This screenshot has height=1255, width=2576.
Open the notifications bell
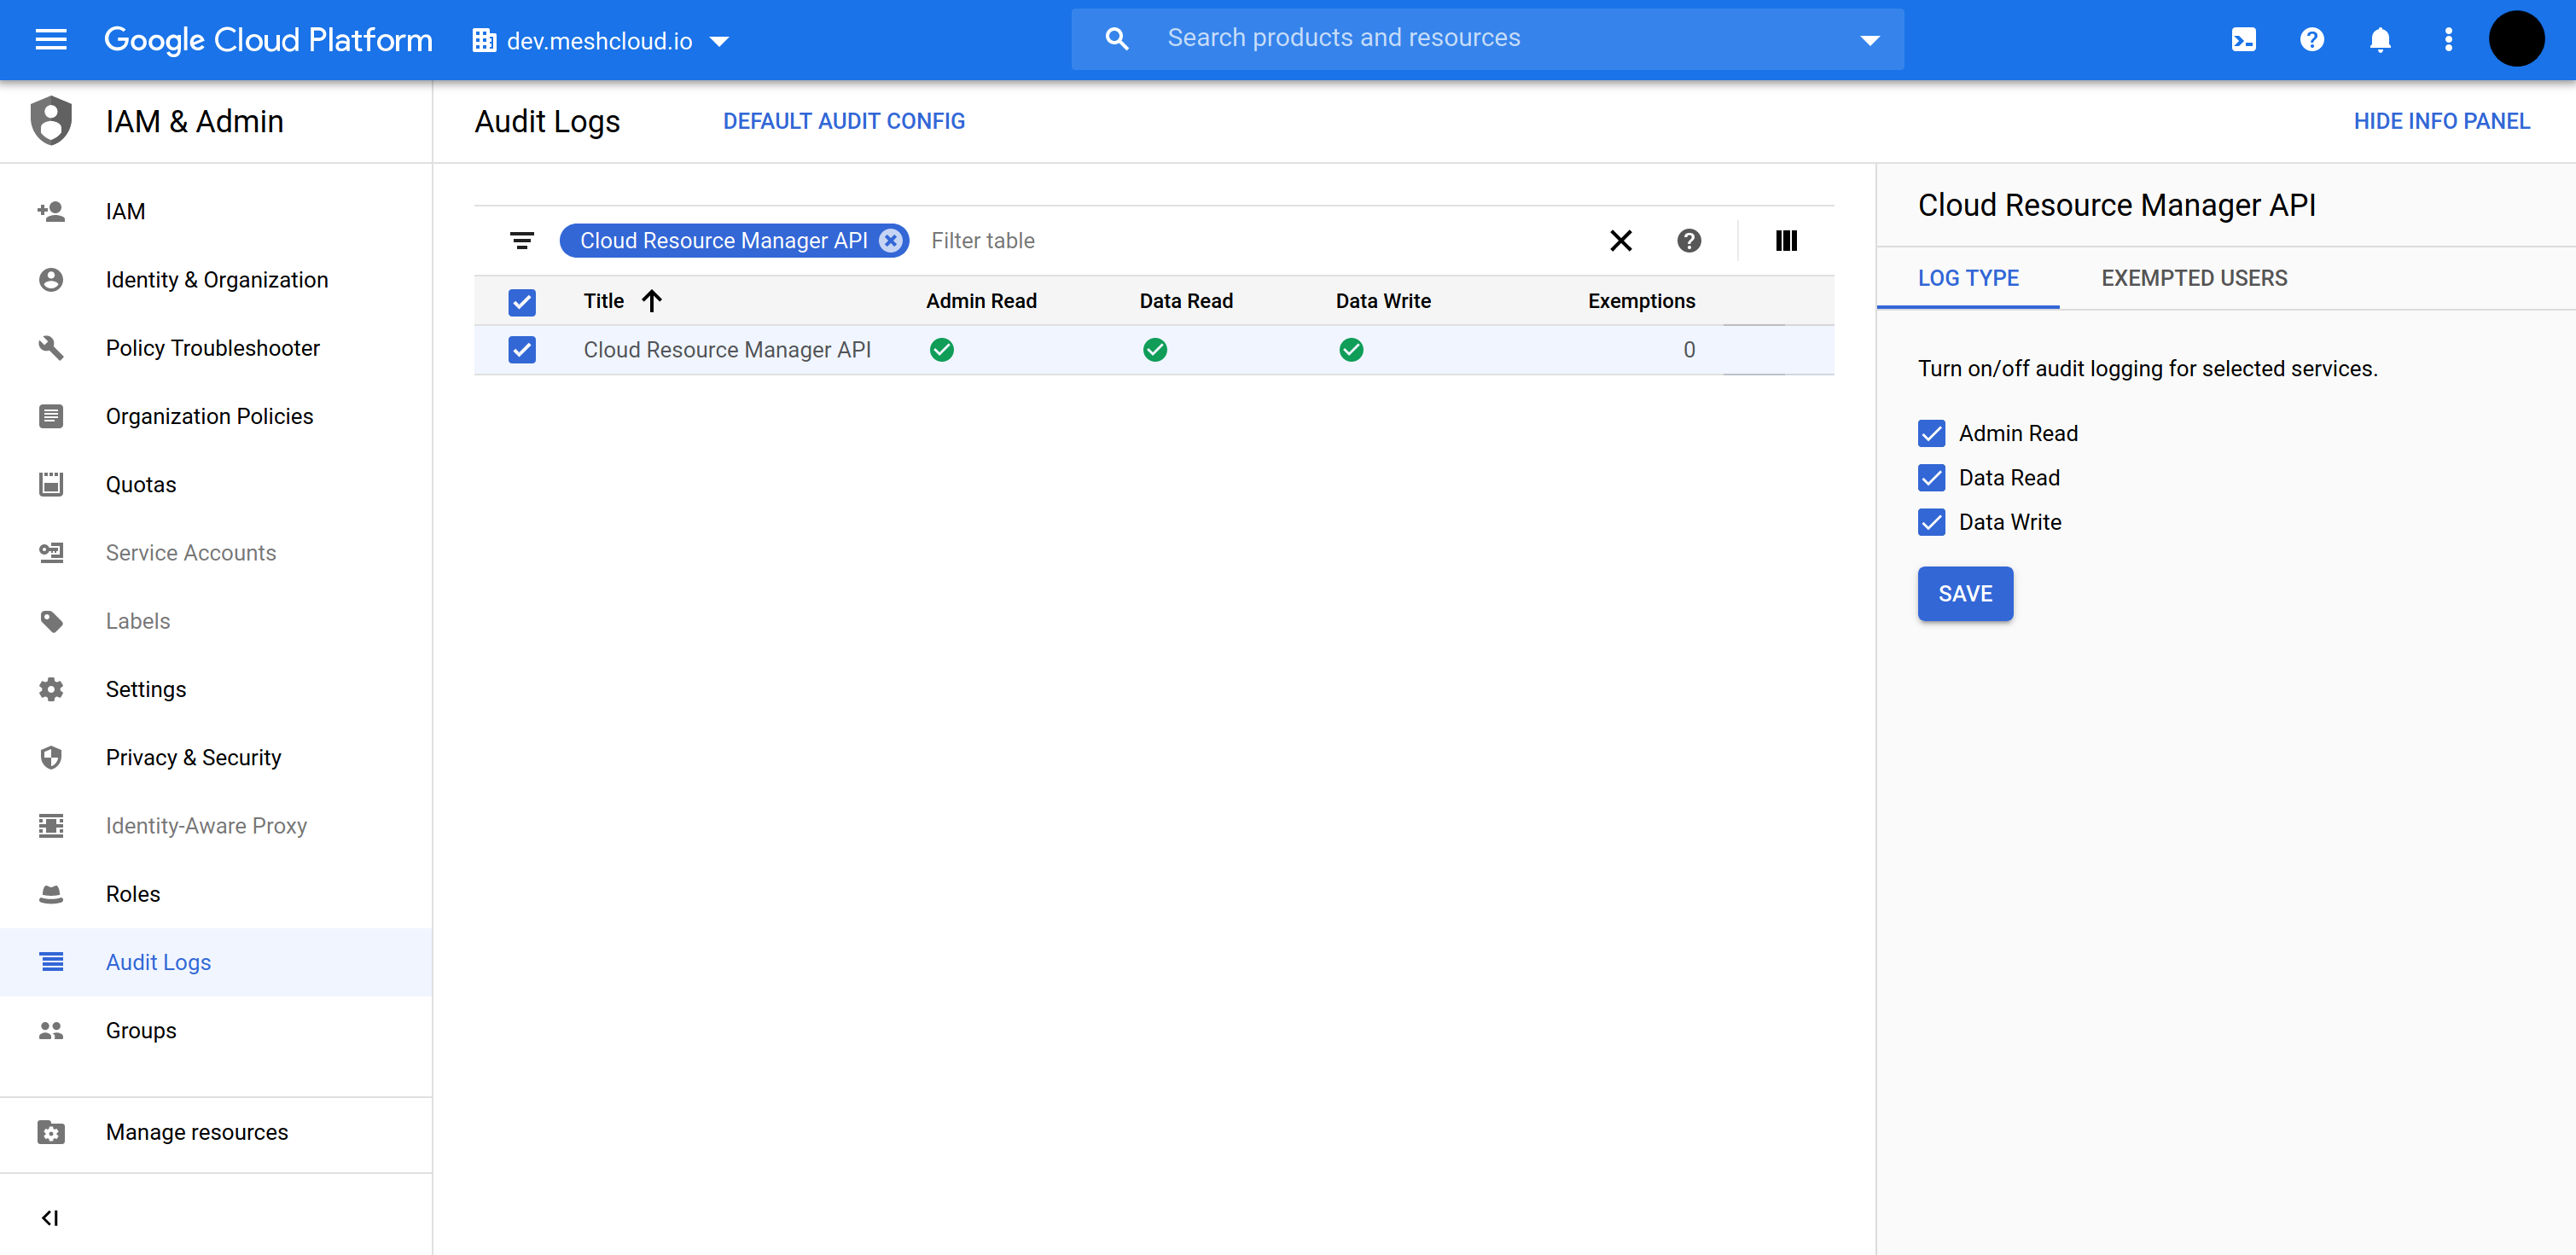tap(2380, 40)
